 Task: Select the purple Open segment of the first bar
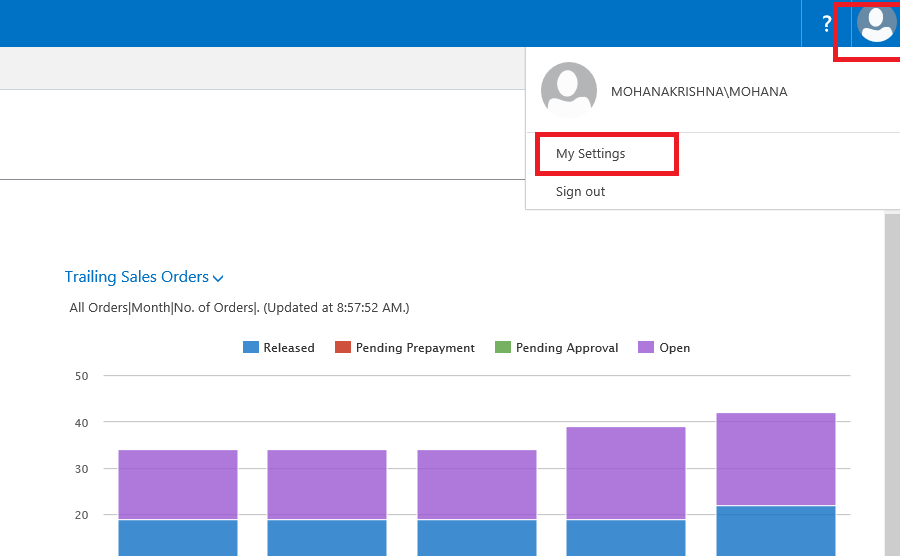tap(178, 484)
